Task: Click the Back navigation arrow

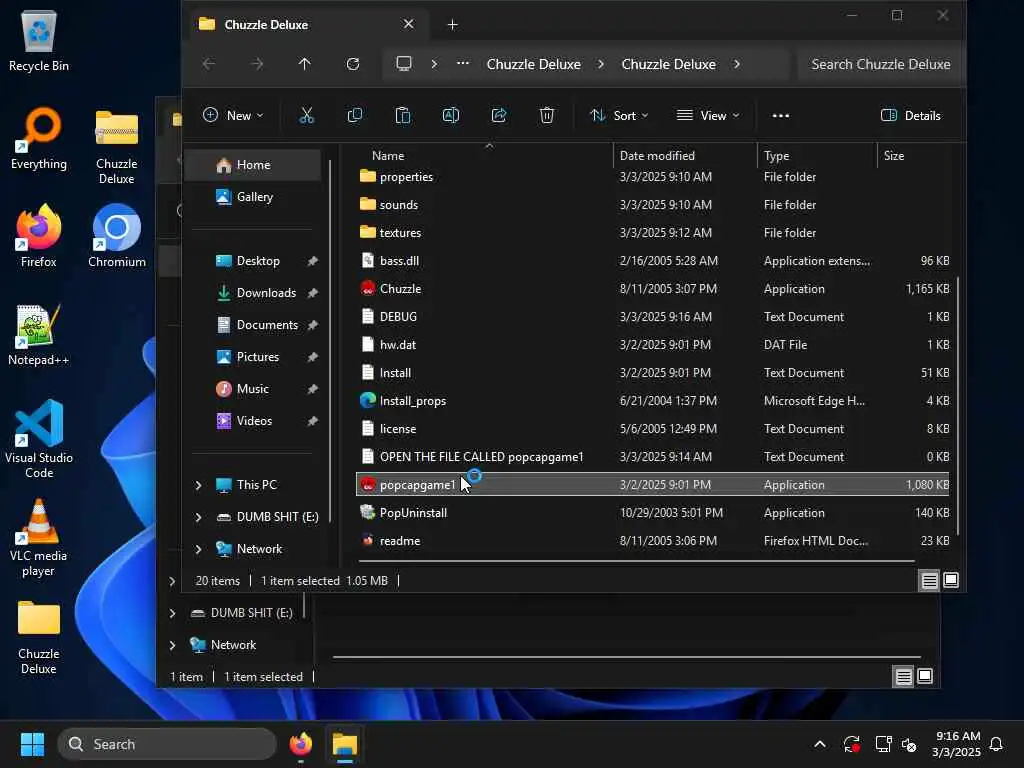Action: click(209, 64)
